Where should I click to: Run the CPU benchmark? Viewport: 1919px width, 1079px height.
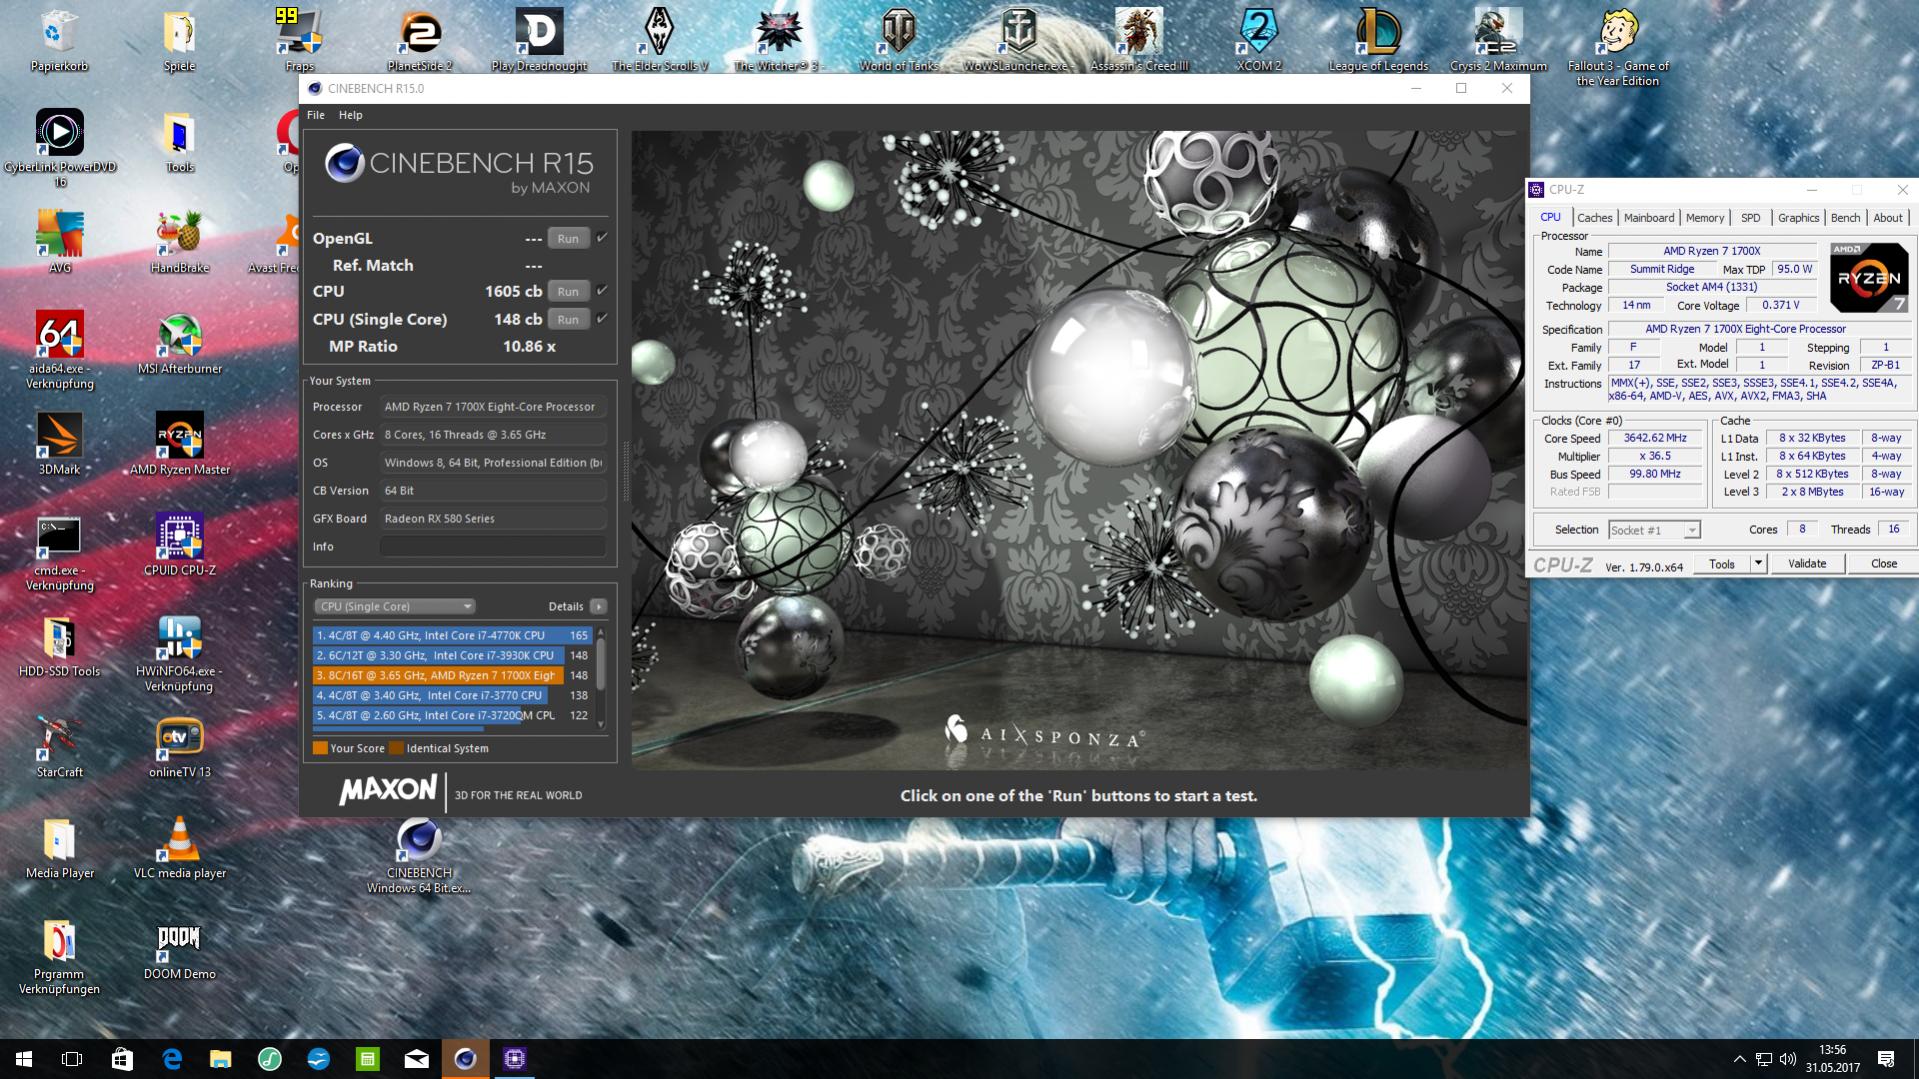(568, 292)
